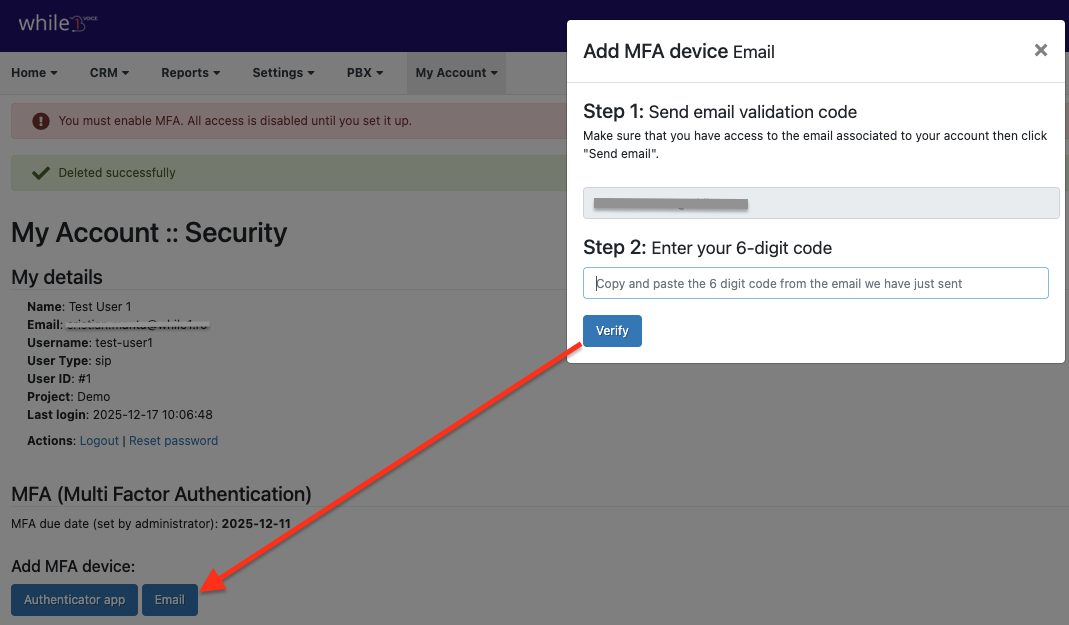This screenshot has height=625, width=1069.
Task: Open the My Account menu
Action: click(x=456, y=73)
